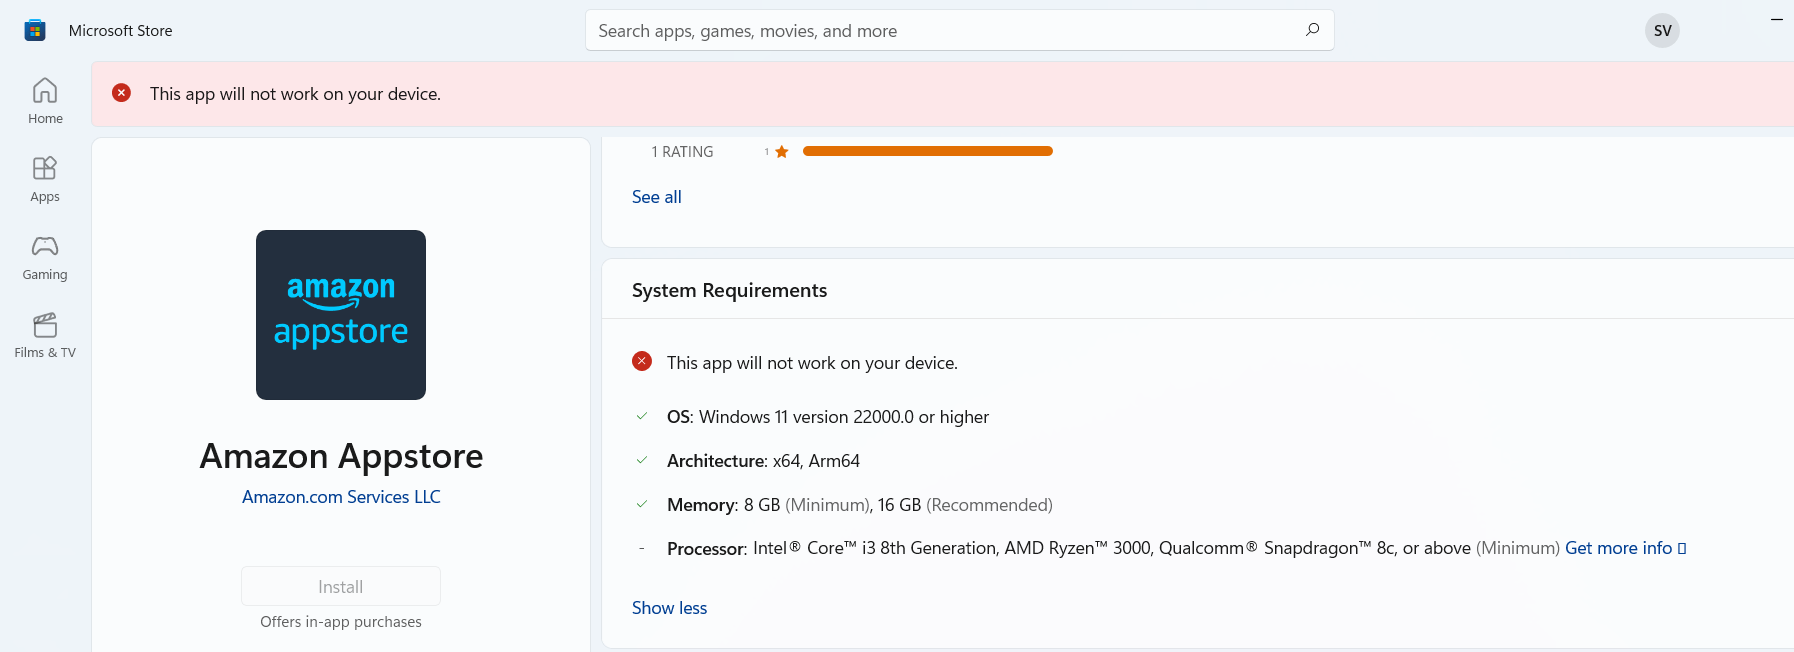Image resolution: width=1794 pixels, height=652 pixels.
Task: Open See all ratings link
Action: click(x=656, y=197)
